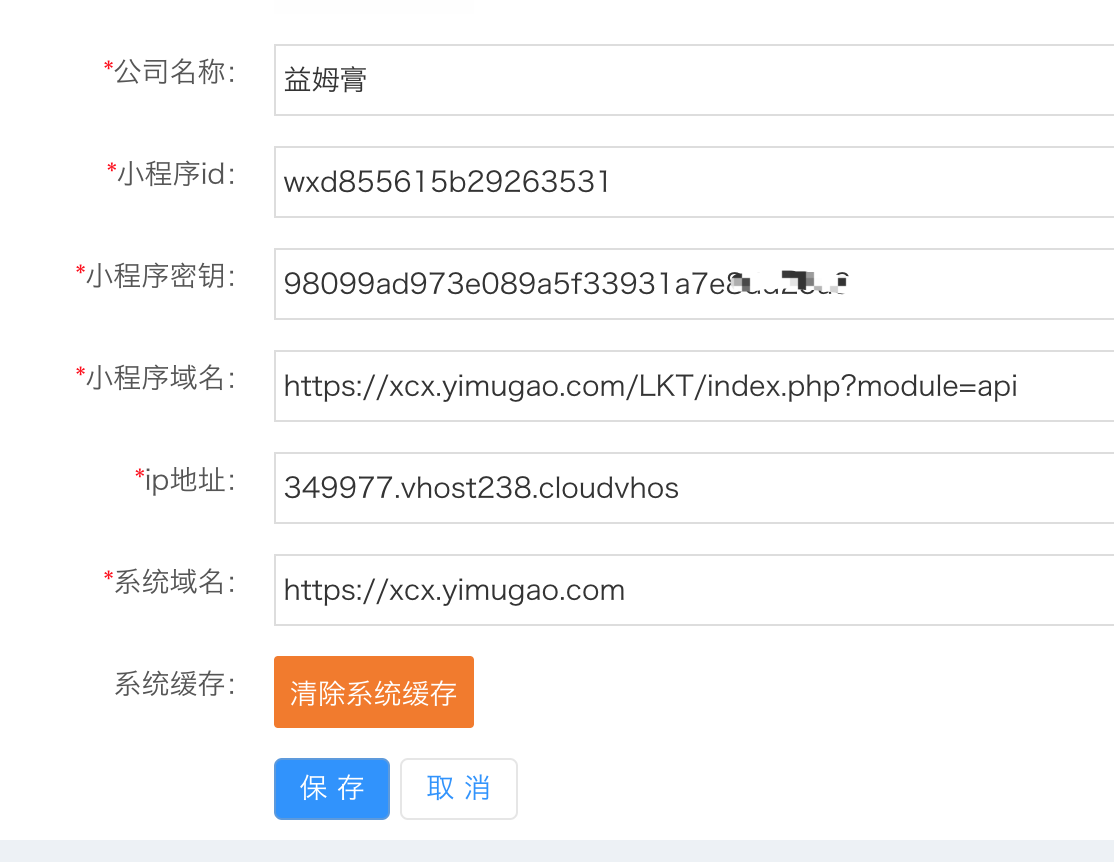
Task: Focus the ip地址 input field
Action: click(x=694, y=487)
